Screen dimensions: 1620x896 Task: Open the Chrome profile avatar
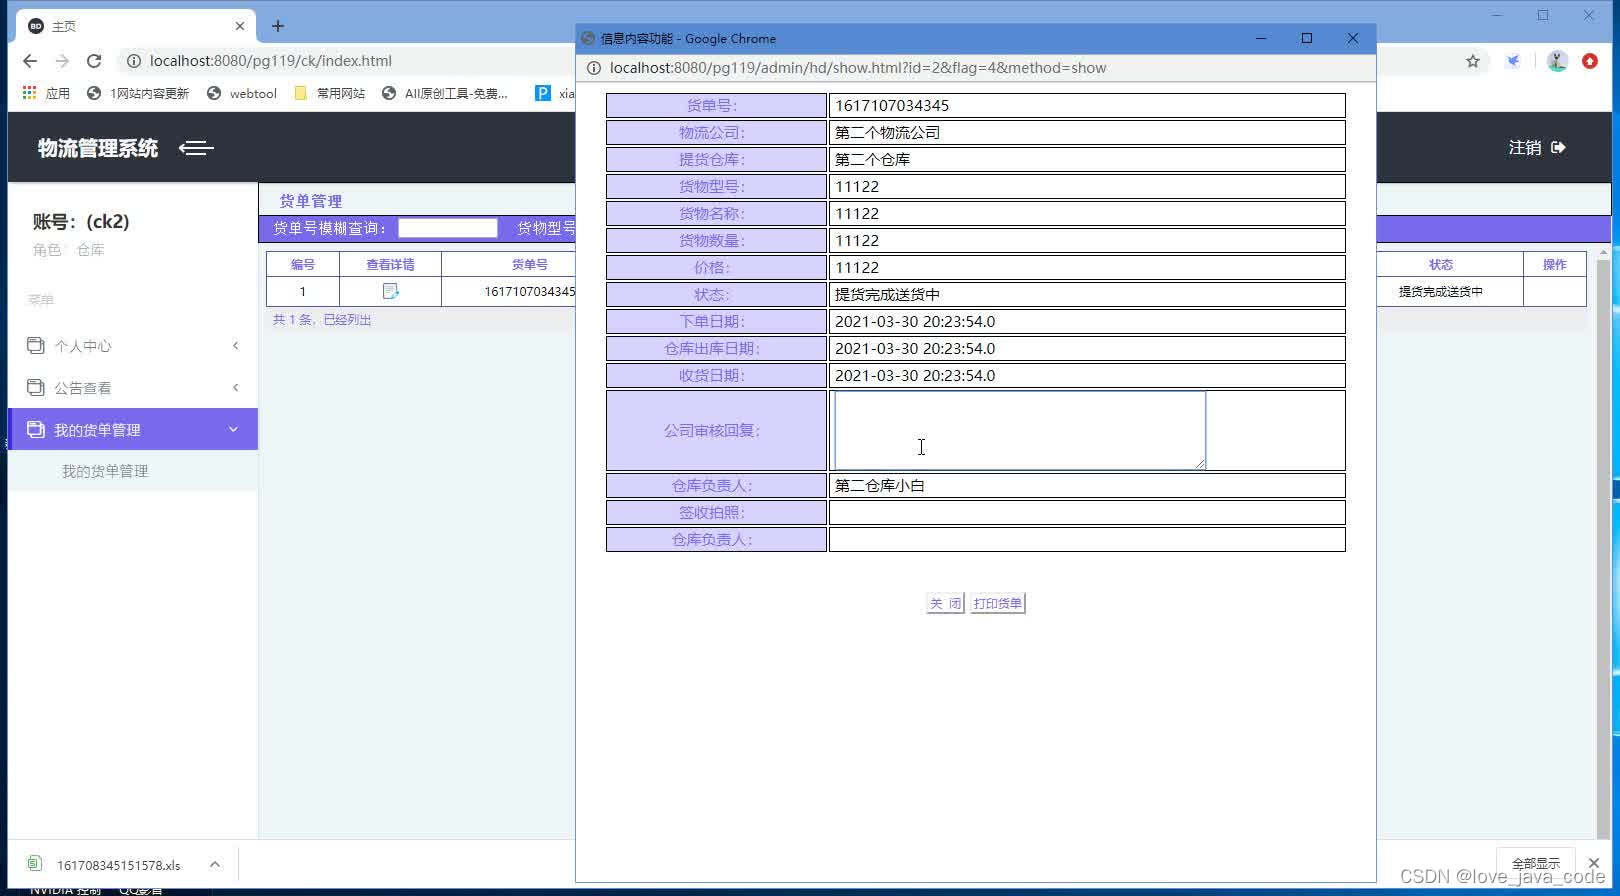(1557, 61)
